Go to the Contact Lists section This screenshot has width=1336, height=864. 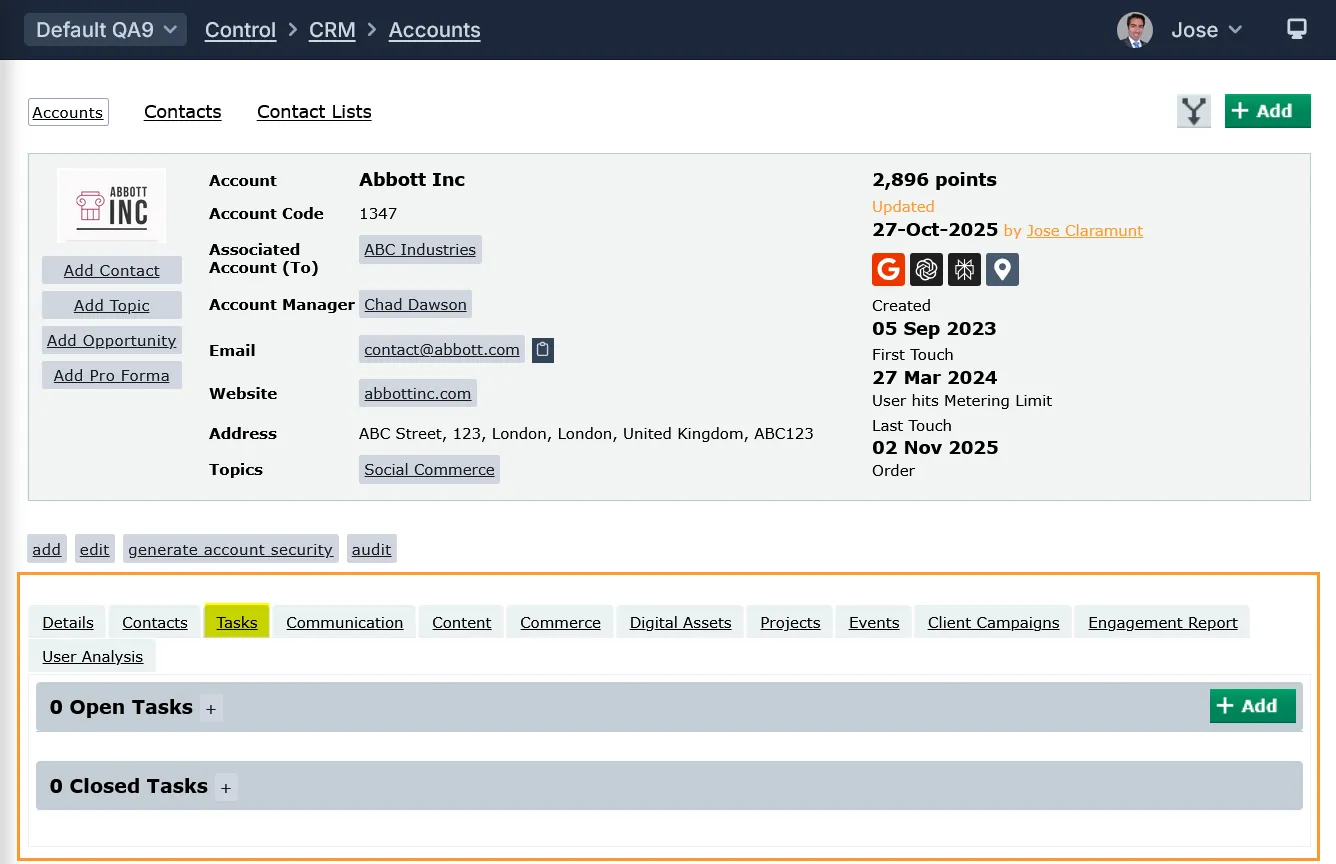[x=314, y=112]
